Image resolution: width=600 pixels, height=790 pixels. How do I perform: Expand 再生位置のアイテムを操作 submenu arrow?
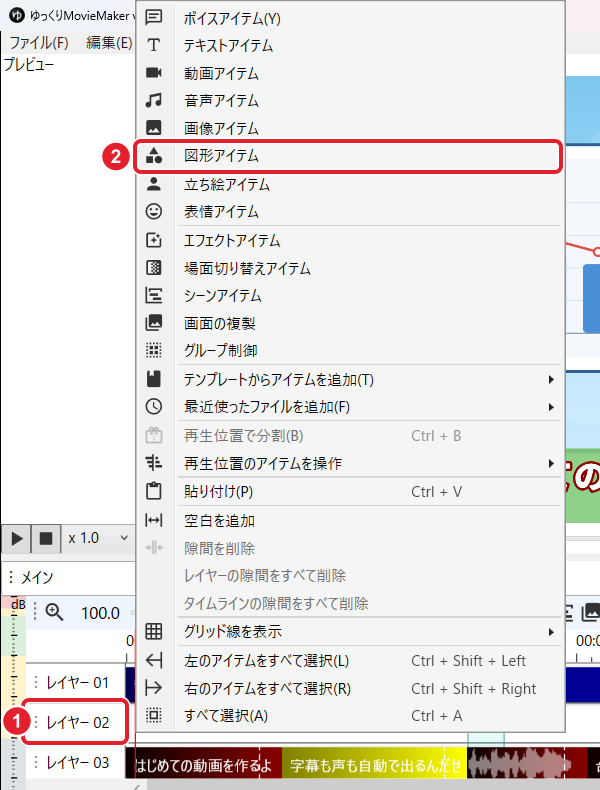[552, 463]
